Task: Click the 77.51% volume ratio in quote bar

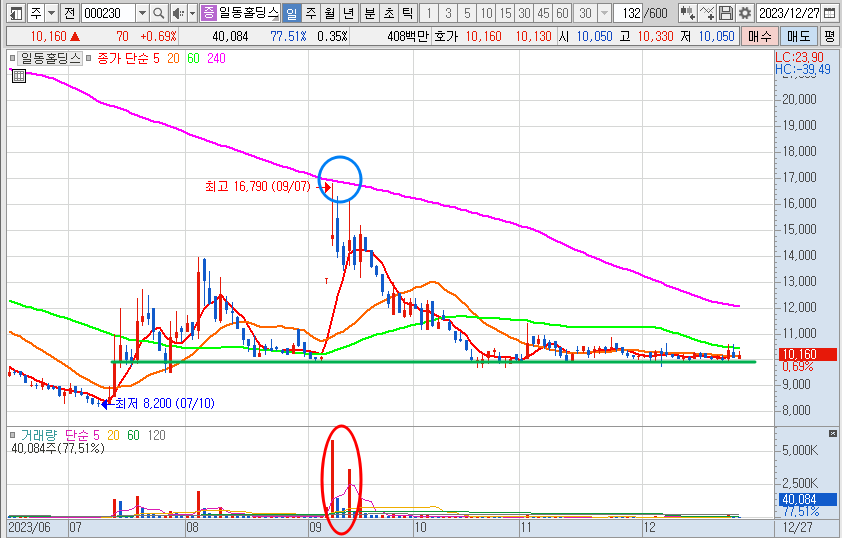Action: pos(288,37)
